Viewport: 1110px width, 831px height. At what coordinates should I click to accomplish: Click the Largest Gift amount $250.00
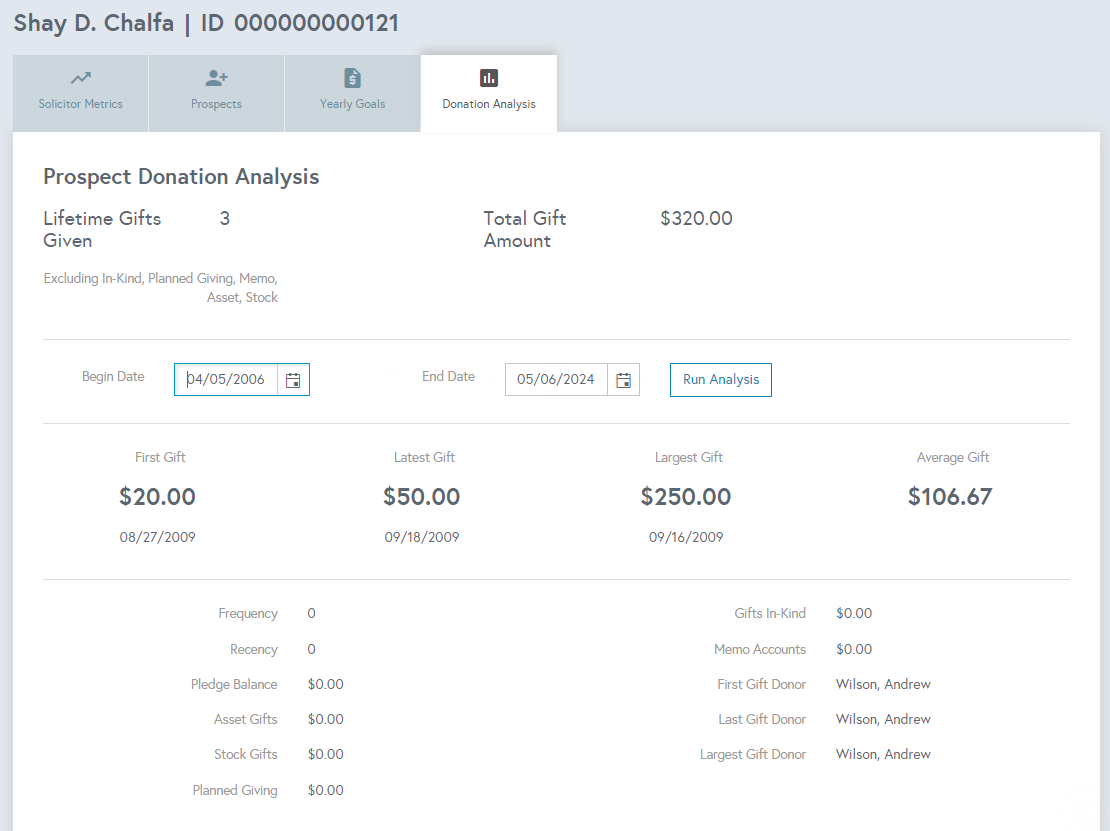[686, 497]
